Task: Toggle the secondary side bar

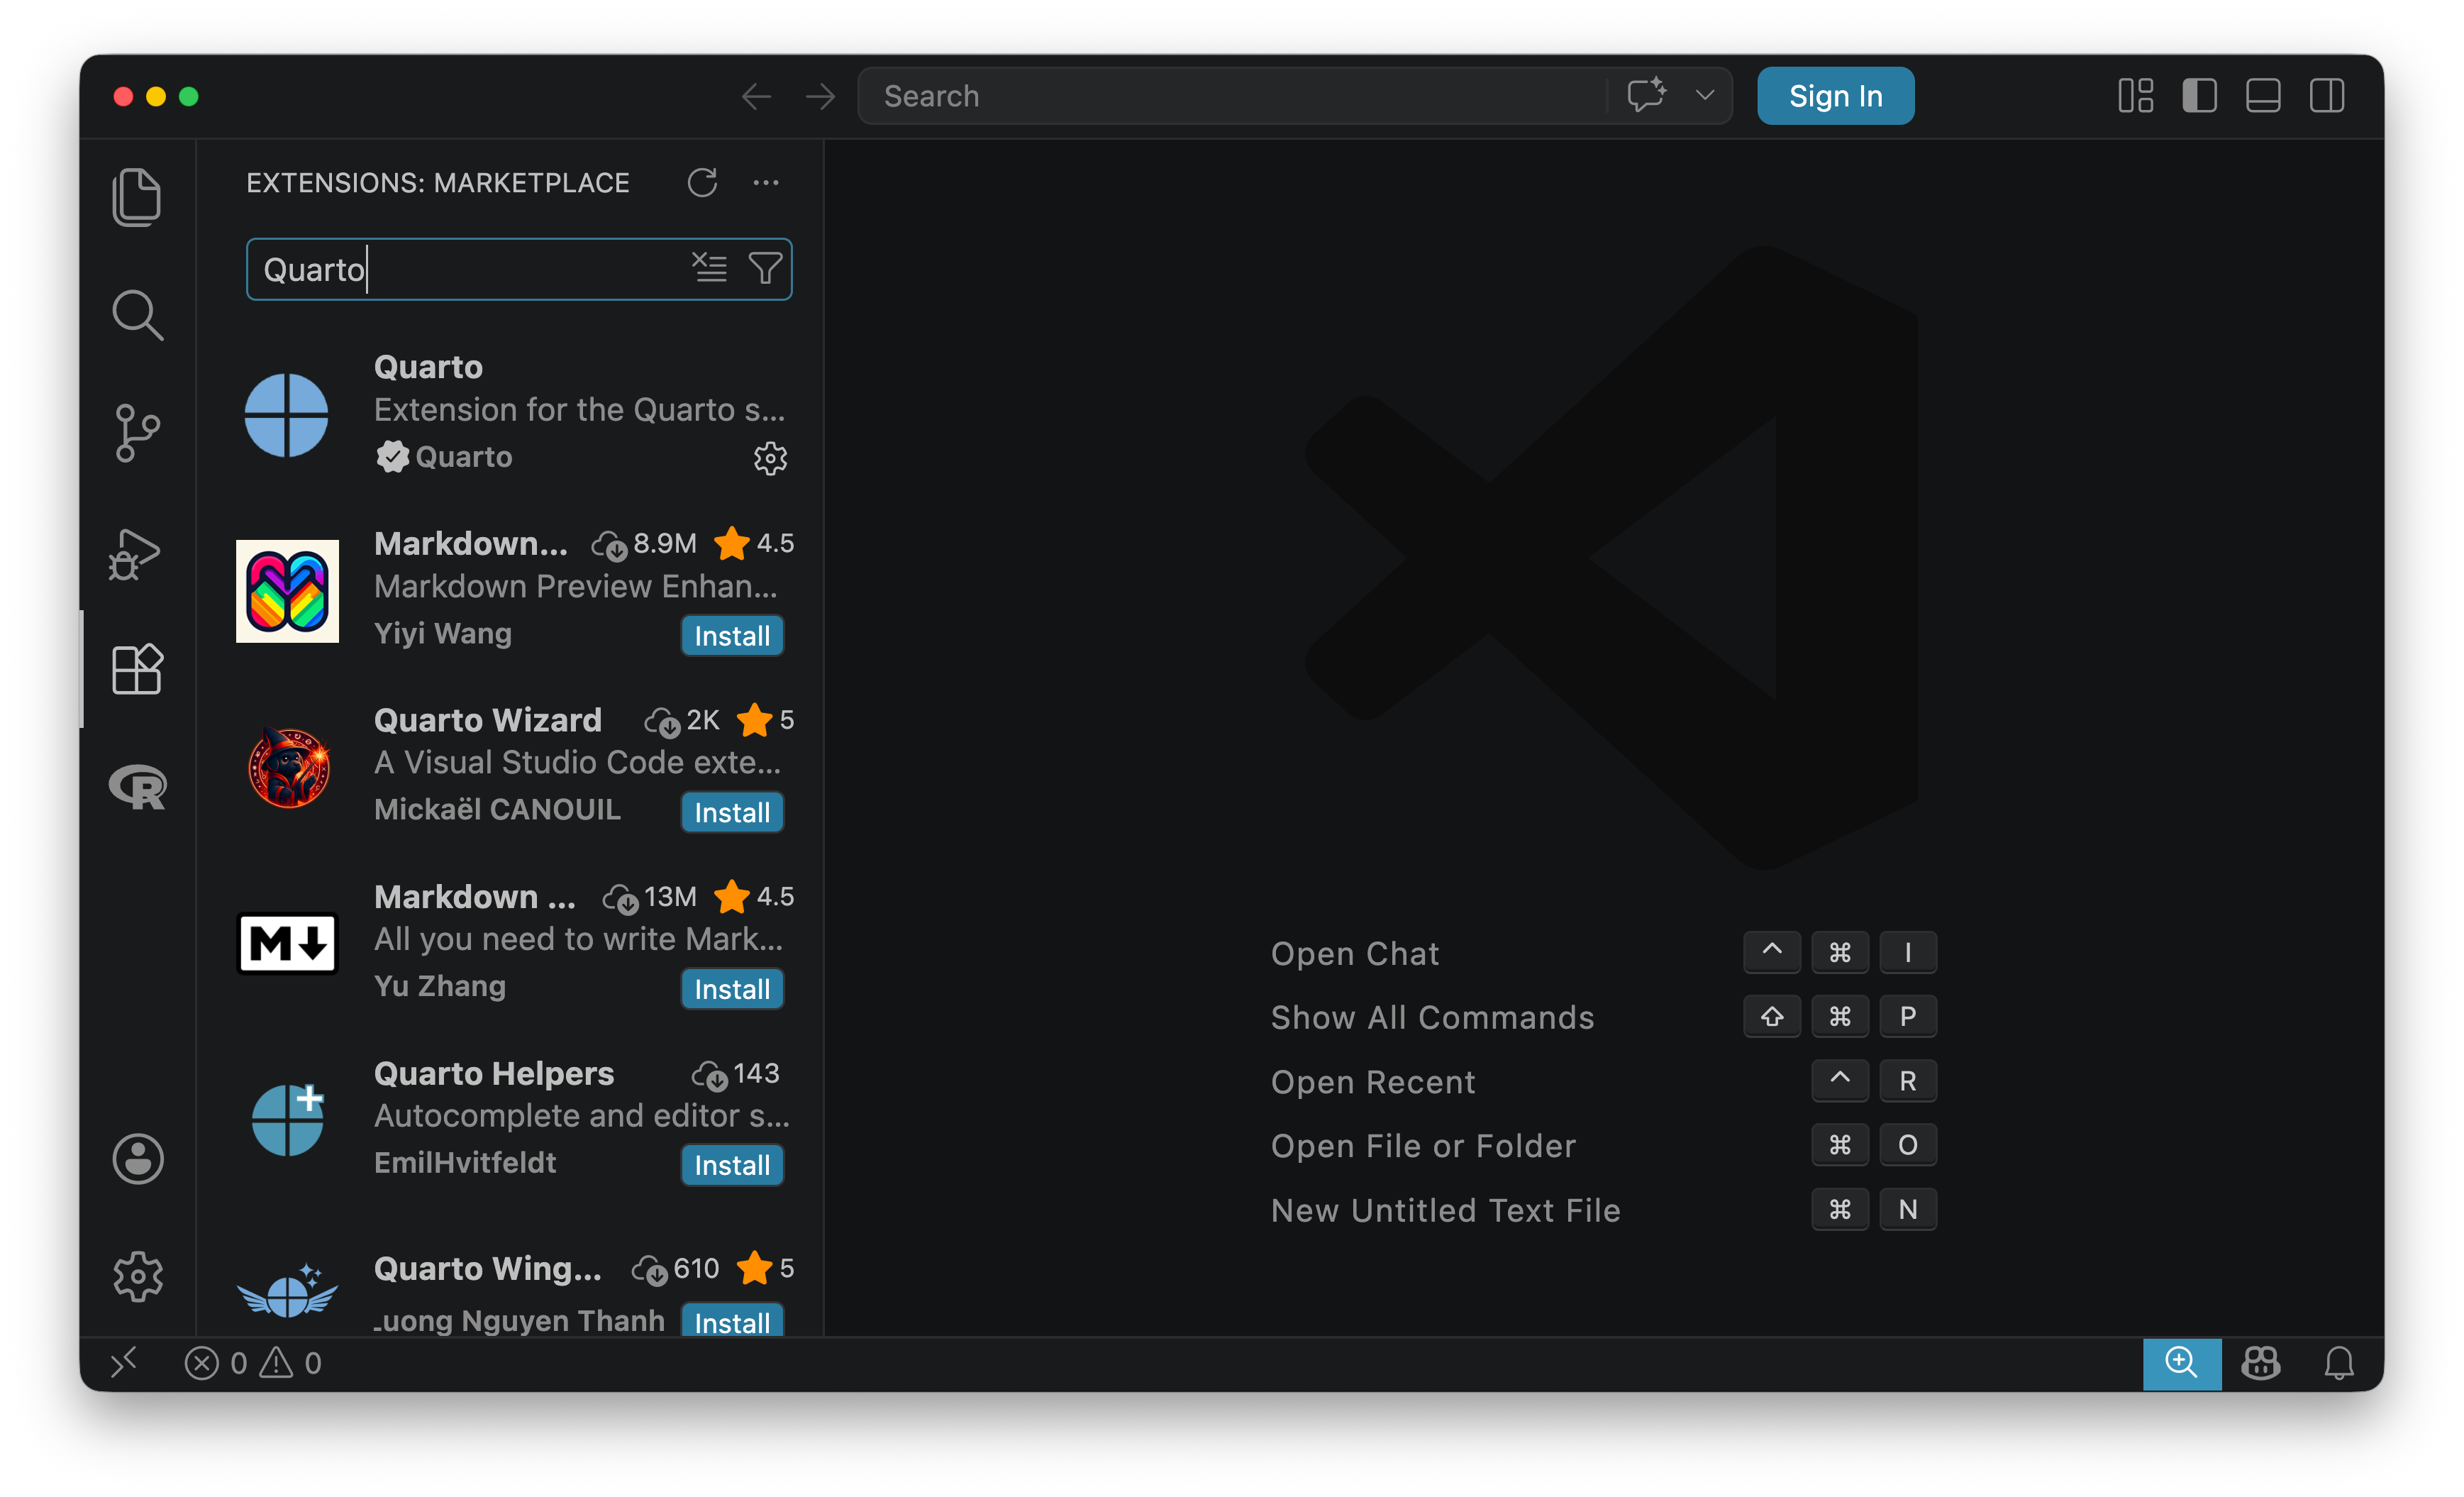Action: [x=2326, y=97]
